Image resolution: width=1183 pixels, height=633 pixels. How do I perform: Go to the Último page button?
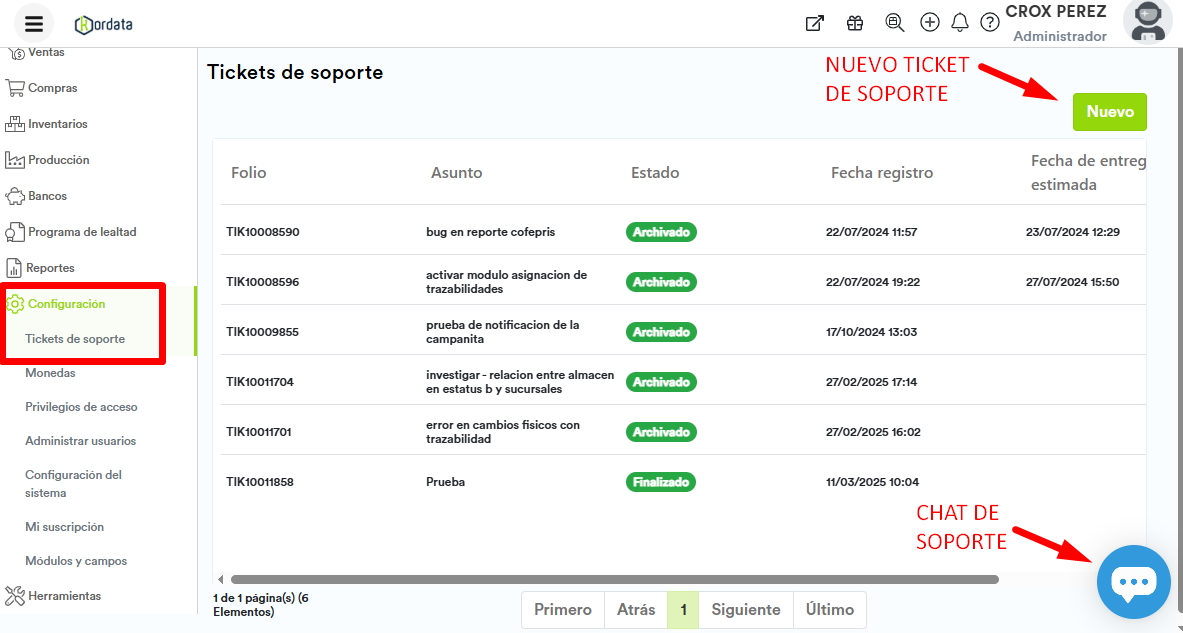(x=829, y=610)
